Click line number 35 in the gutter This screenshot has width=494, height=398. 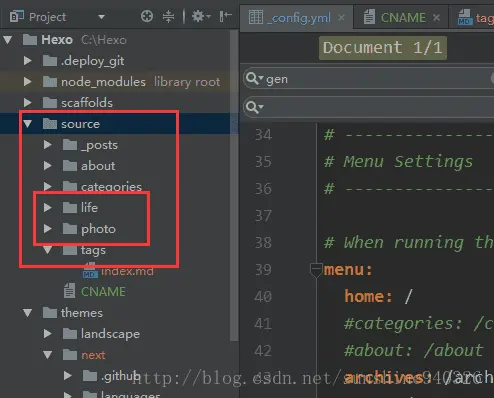tap(263, 162)
